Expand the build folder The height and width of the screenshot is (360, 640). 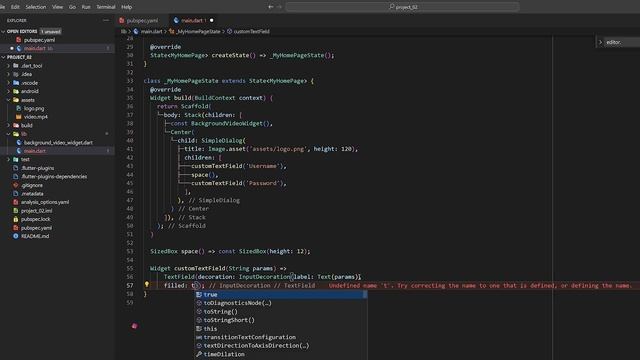(27, 125)
